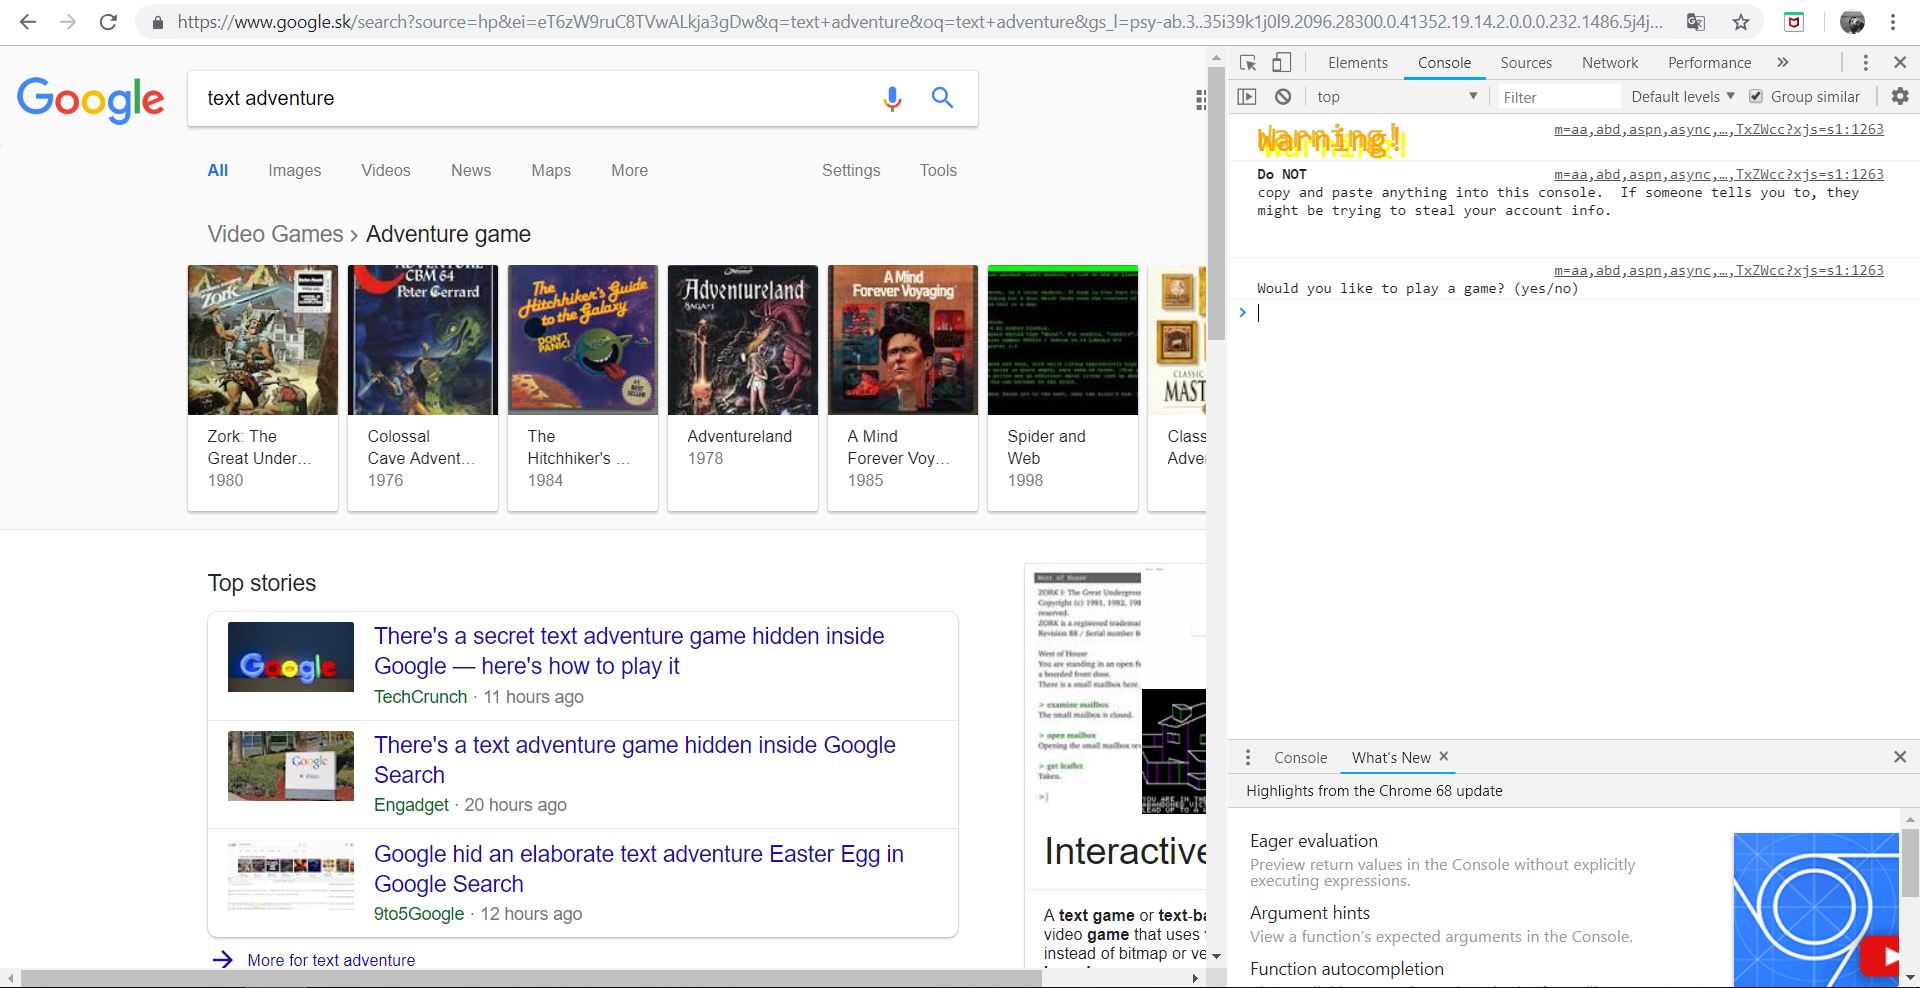Open the More search filter dropdown
This screenshot has height=988, width=1920.
point(629,170)
